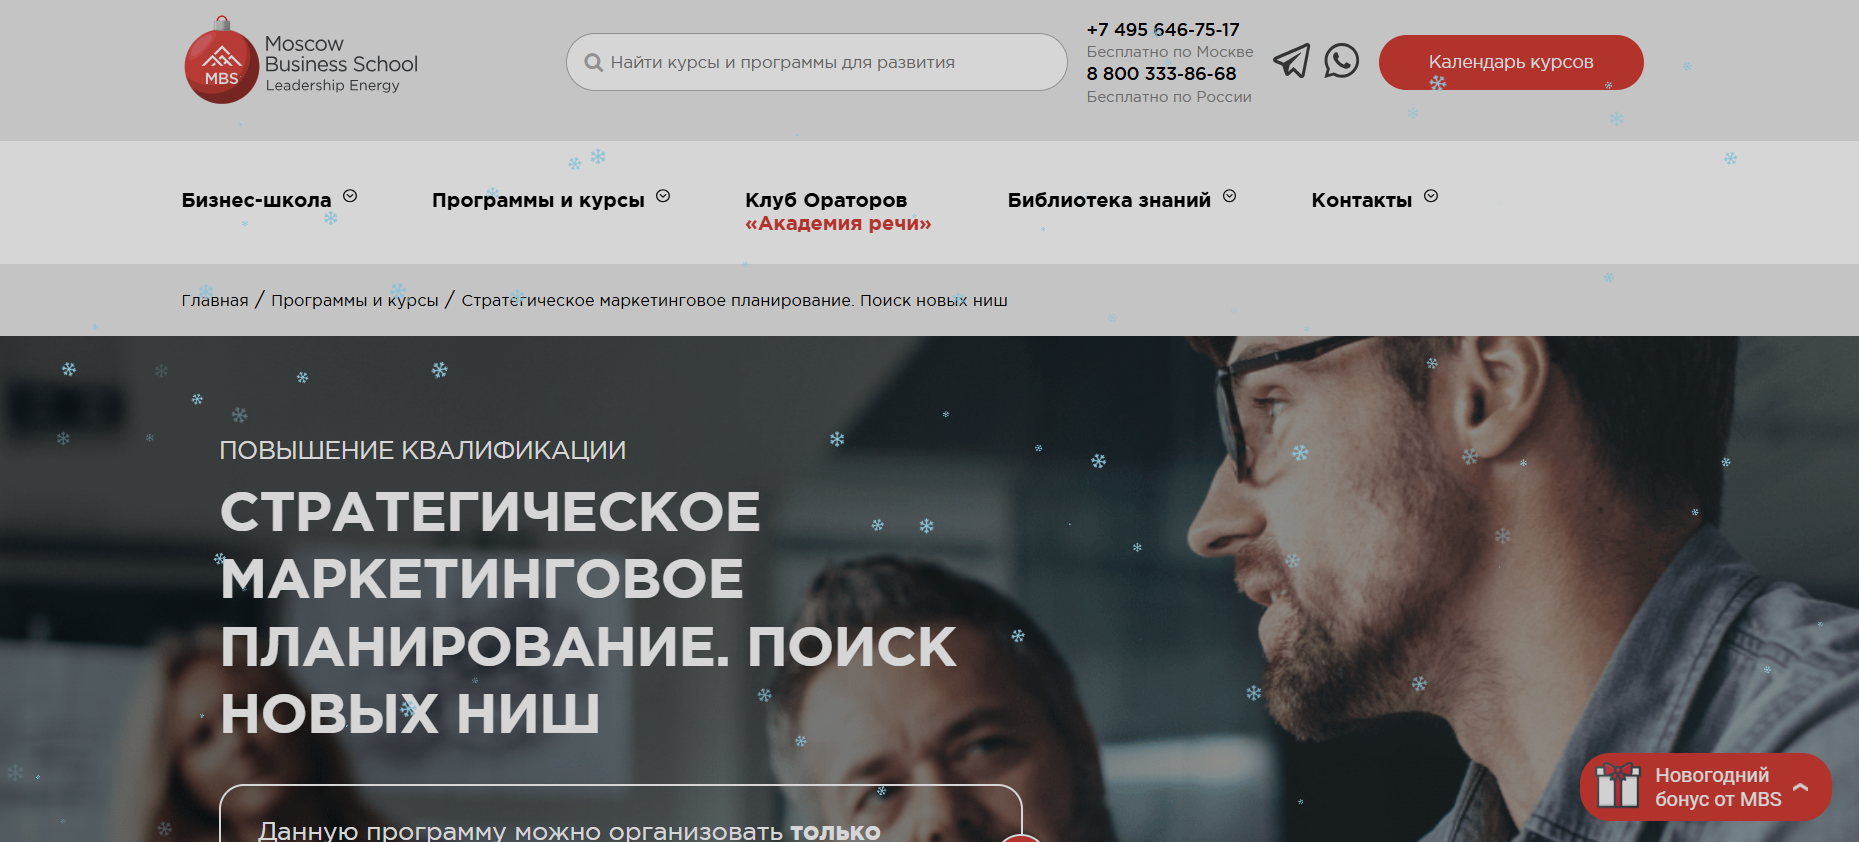Click the Календарь курсов button

(x=1511, y=62)
